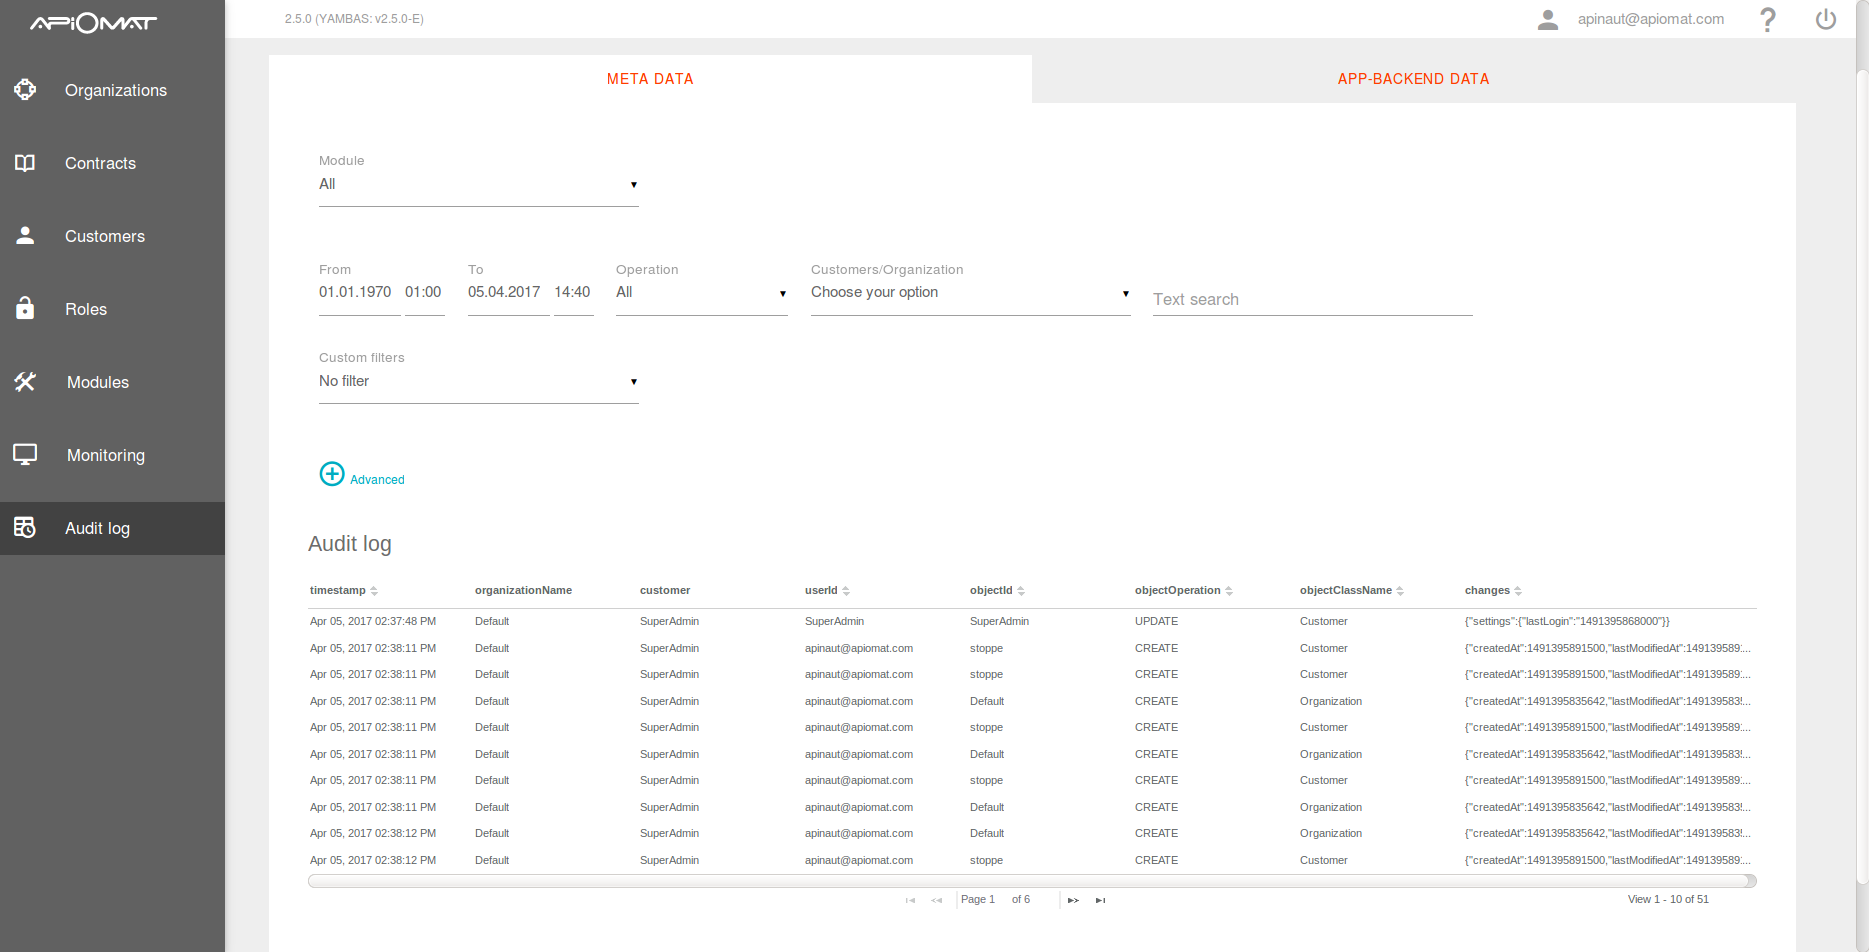Viewport: 1869px width, 952px height.
Task: Click the Modules tools icon
Action: click(x=25, y=382)
